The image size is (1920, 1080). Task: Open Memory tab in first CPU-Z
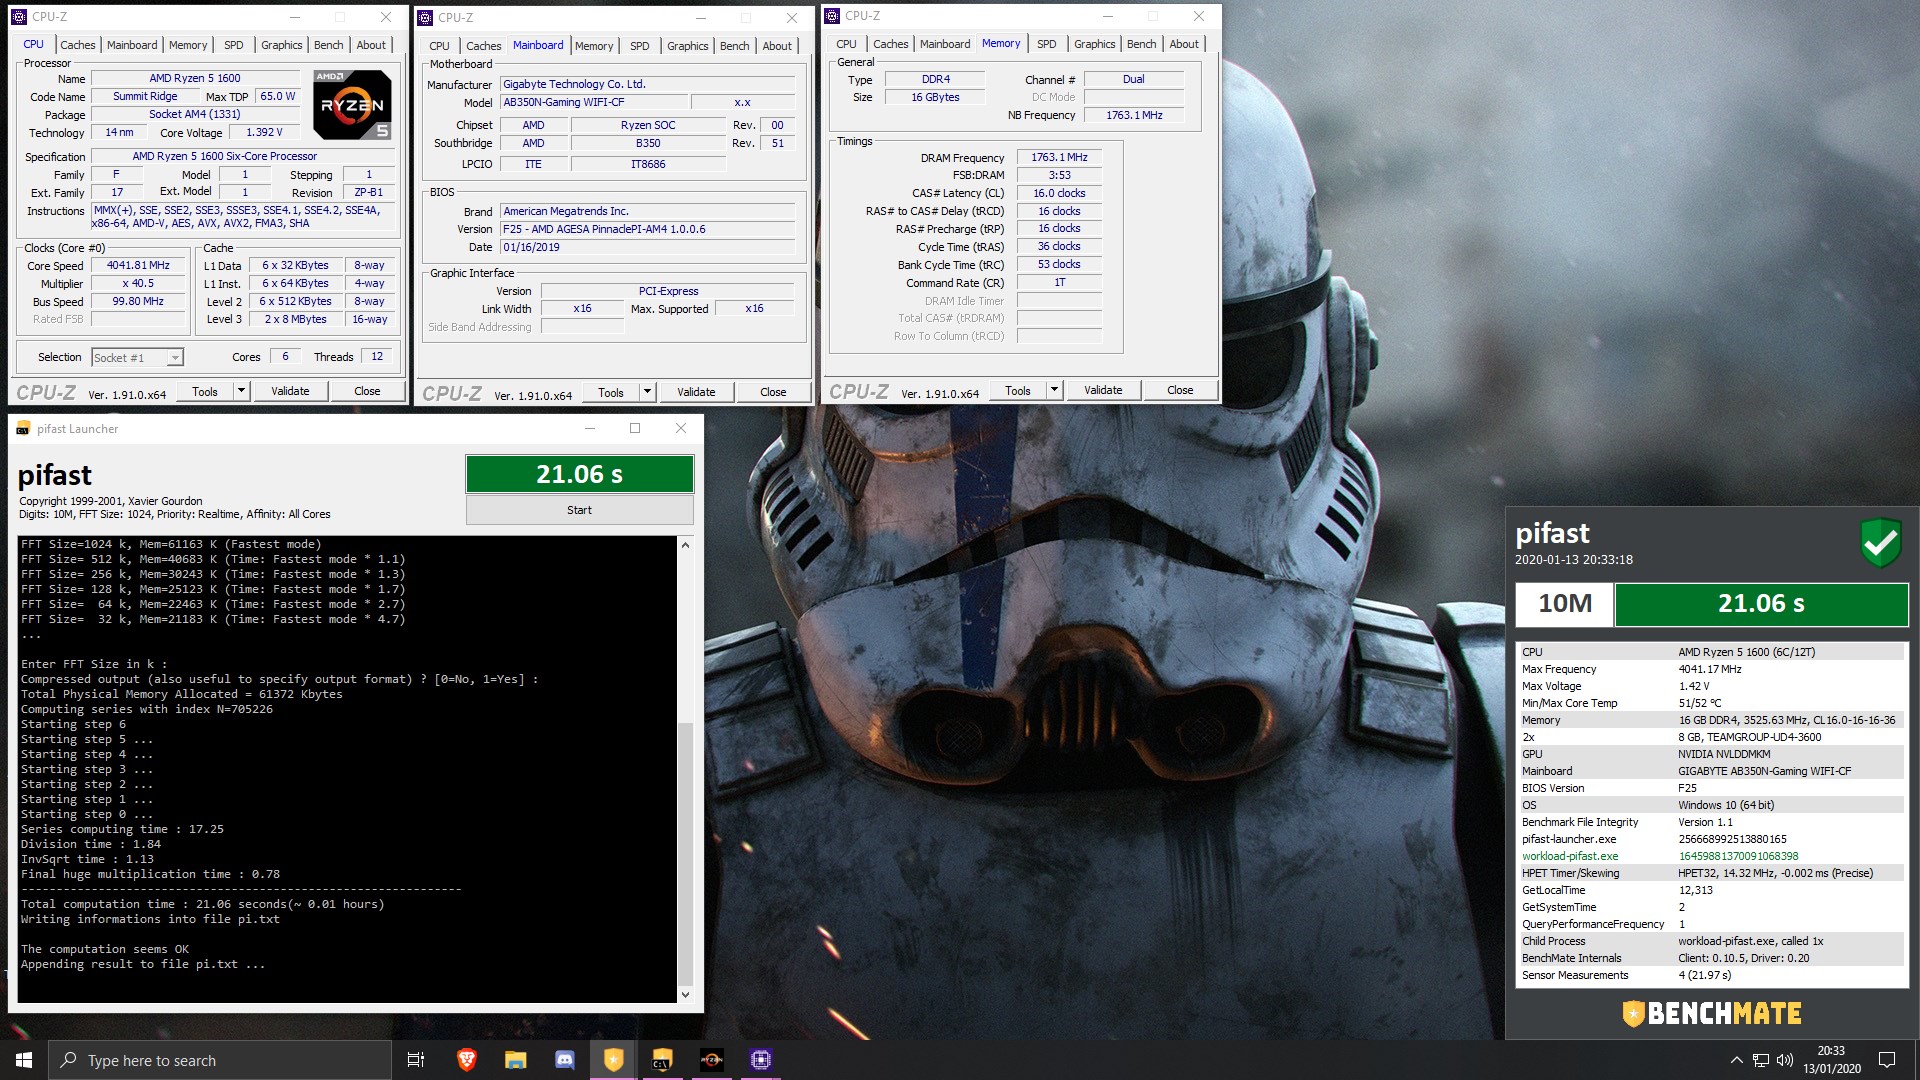click(x=188, y=45)
